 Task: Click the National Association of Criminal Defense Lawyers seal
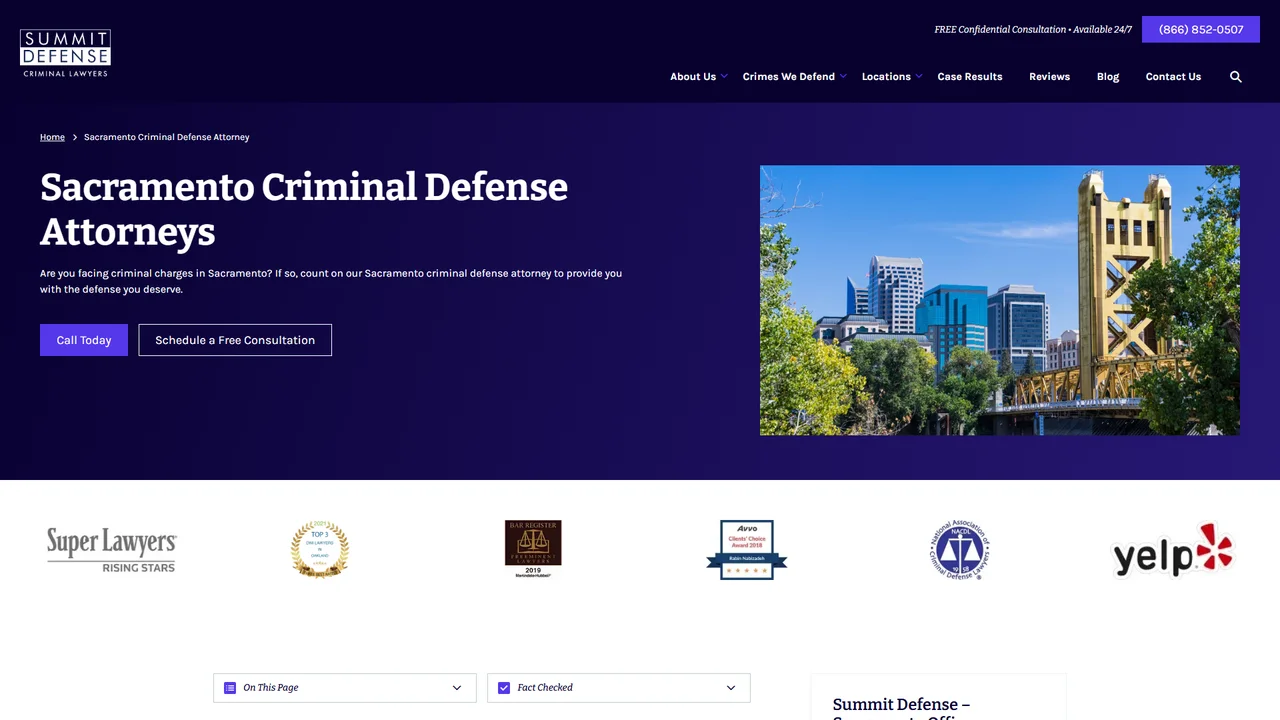[x=959, y=549]
